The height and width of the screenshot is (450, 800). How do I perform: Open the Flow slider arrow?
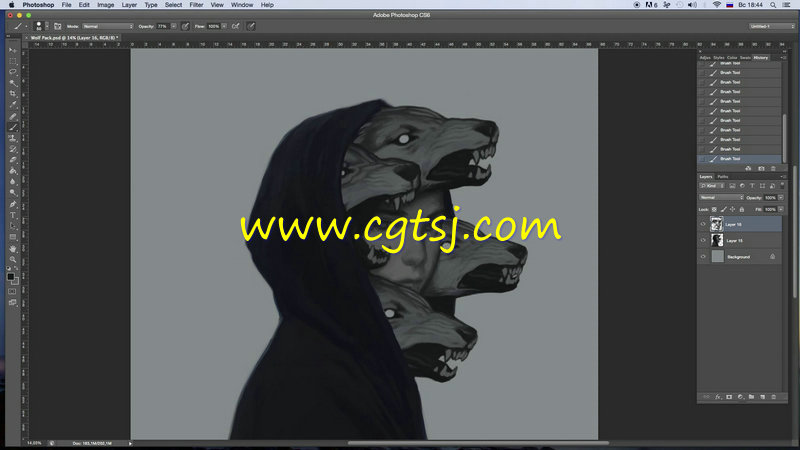pyautogui.click(x=224, y=26)
